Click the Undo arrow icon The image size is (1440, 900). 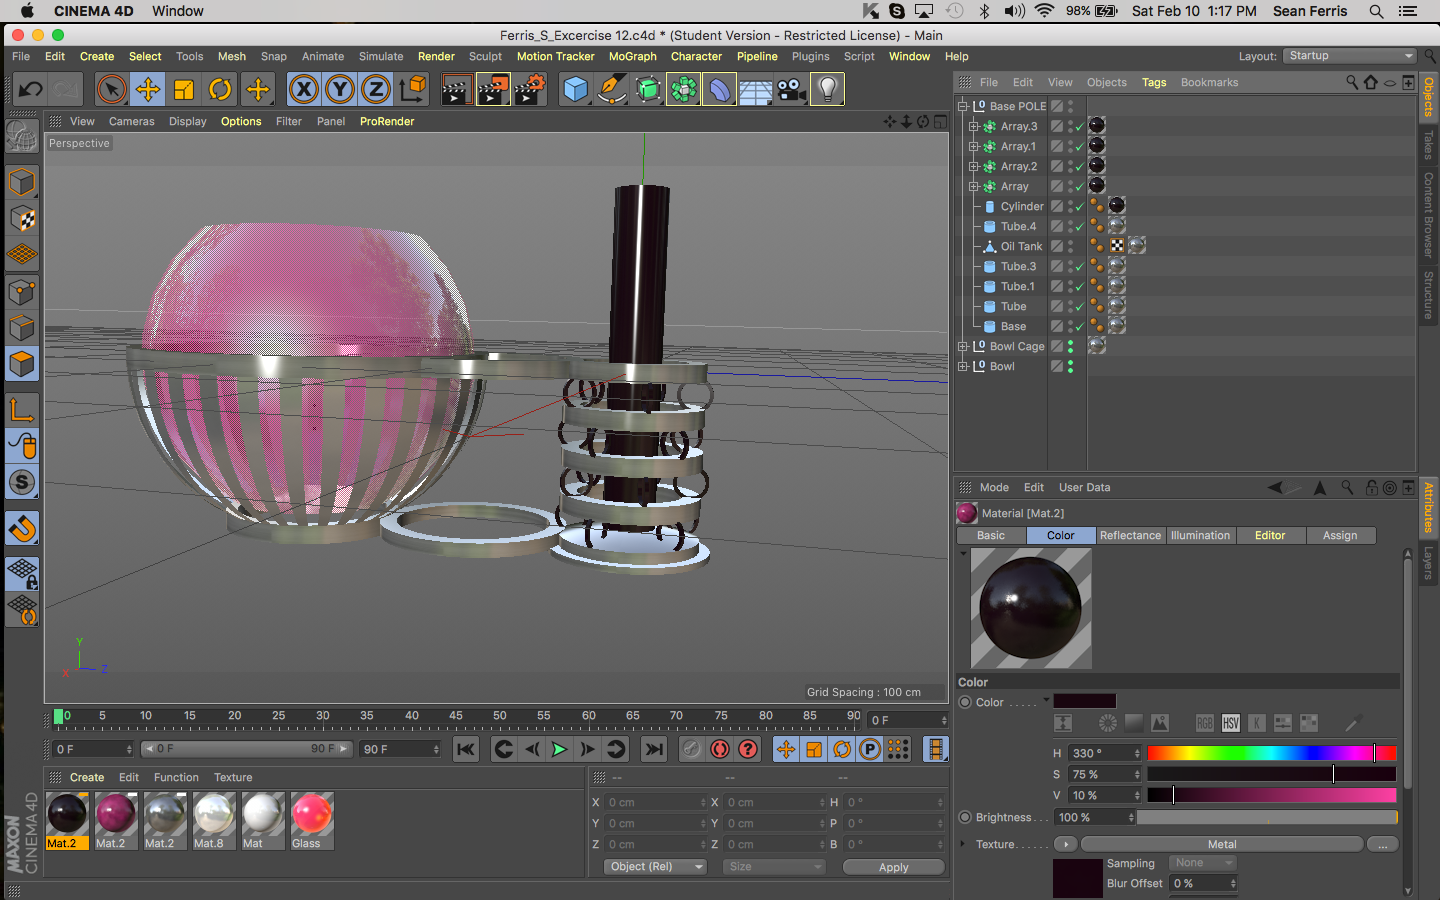30,90
